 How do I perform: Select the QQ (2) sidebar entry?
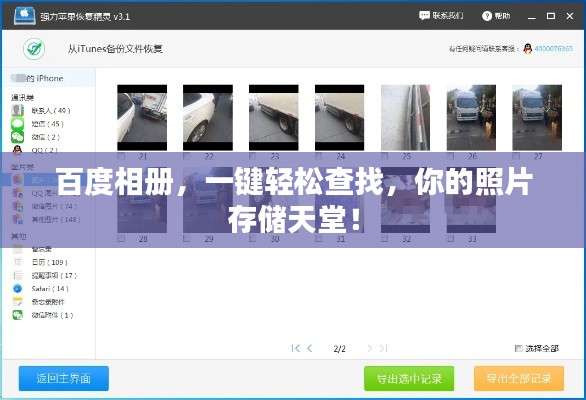pyautogui.click(x=34, y=150)
